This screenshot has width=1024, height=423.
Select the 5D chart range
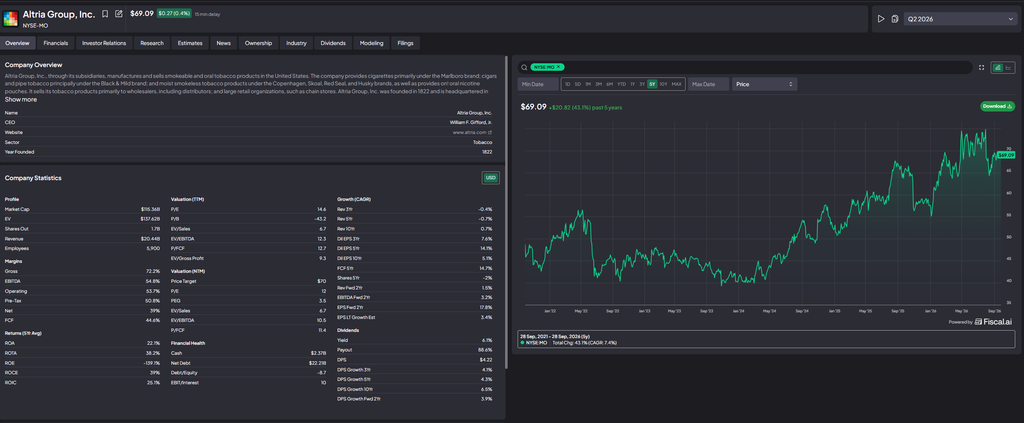click(x=578, y=84)
